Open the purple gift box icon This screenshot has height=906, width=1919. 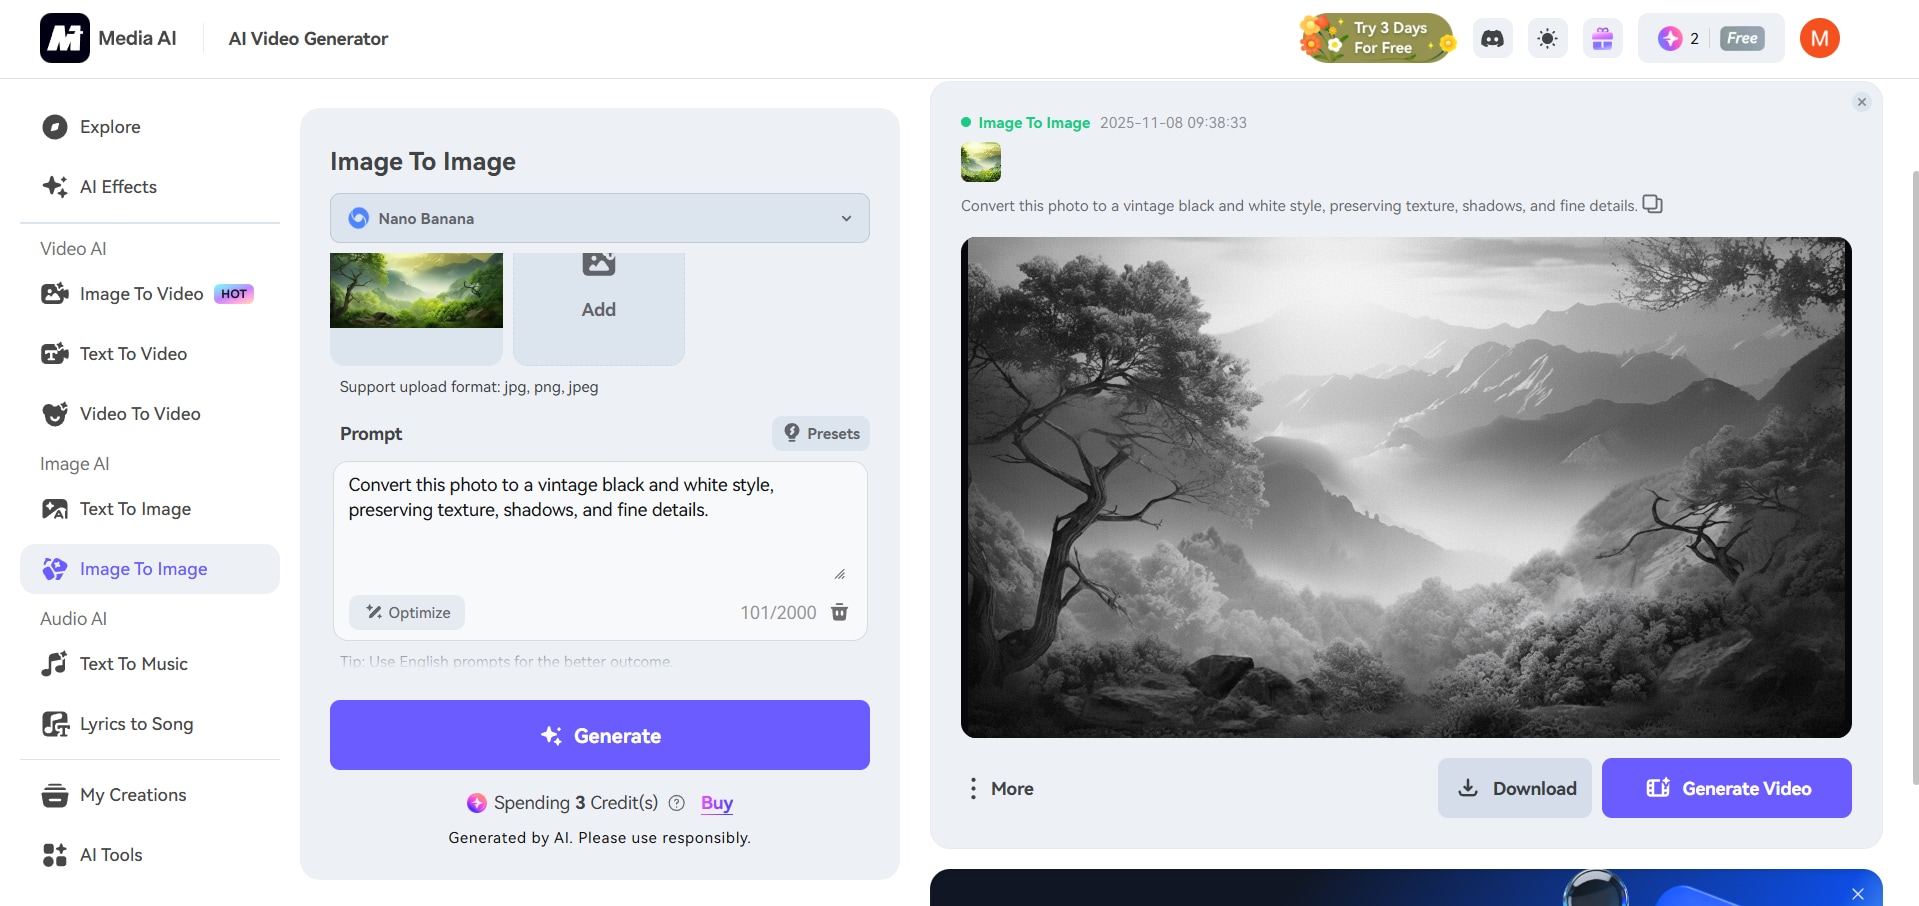[1603, 39]
